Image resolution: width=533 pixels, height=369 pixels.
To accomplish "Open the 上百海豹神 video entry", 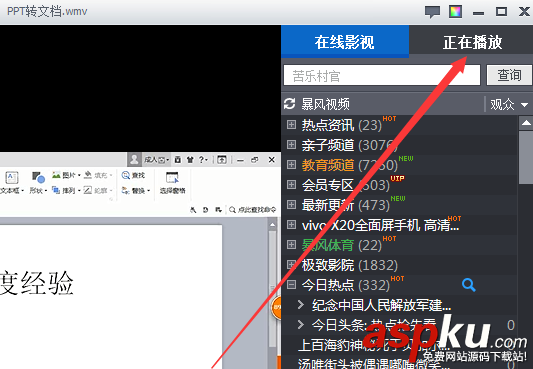I will pos(374,345).
